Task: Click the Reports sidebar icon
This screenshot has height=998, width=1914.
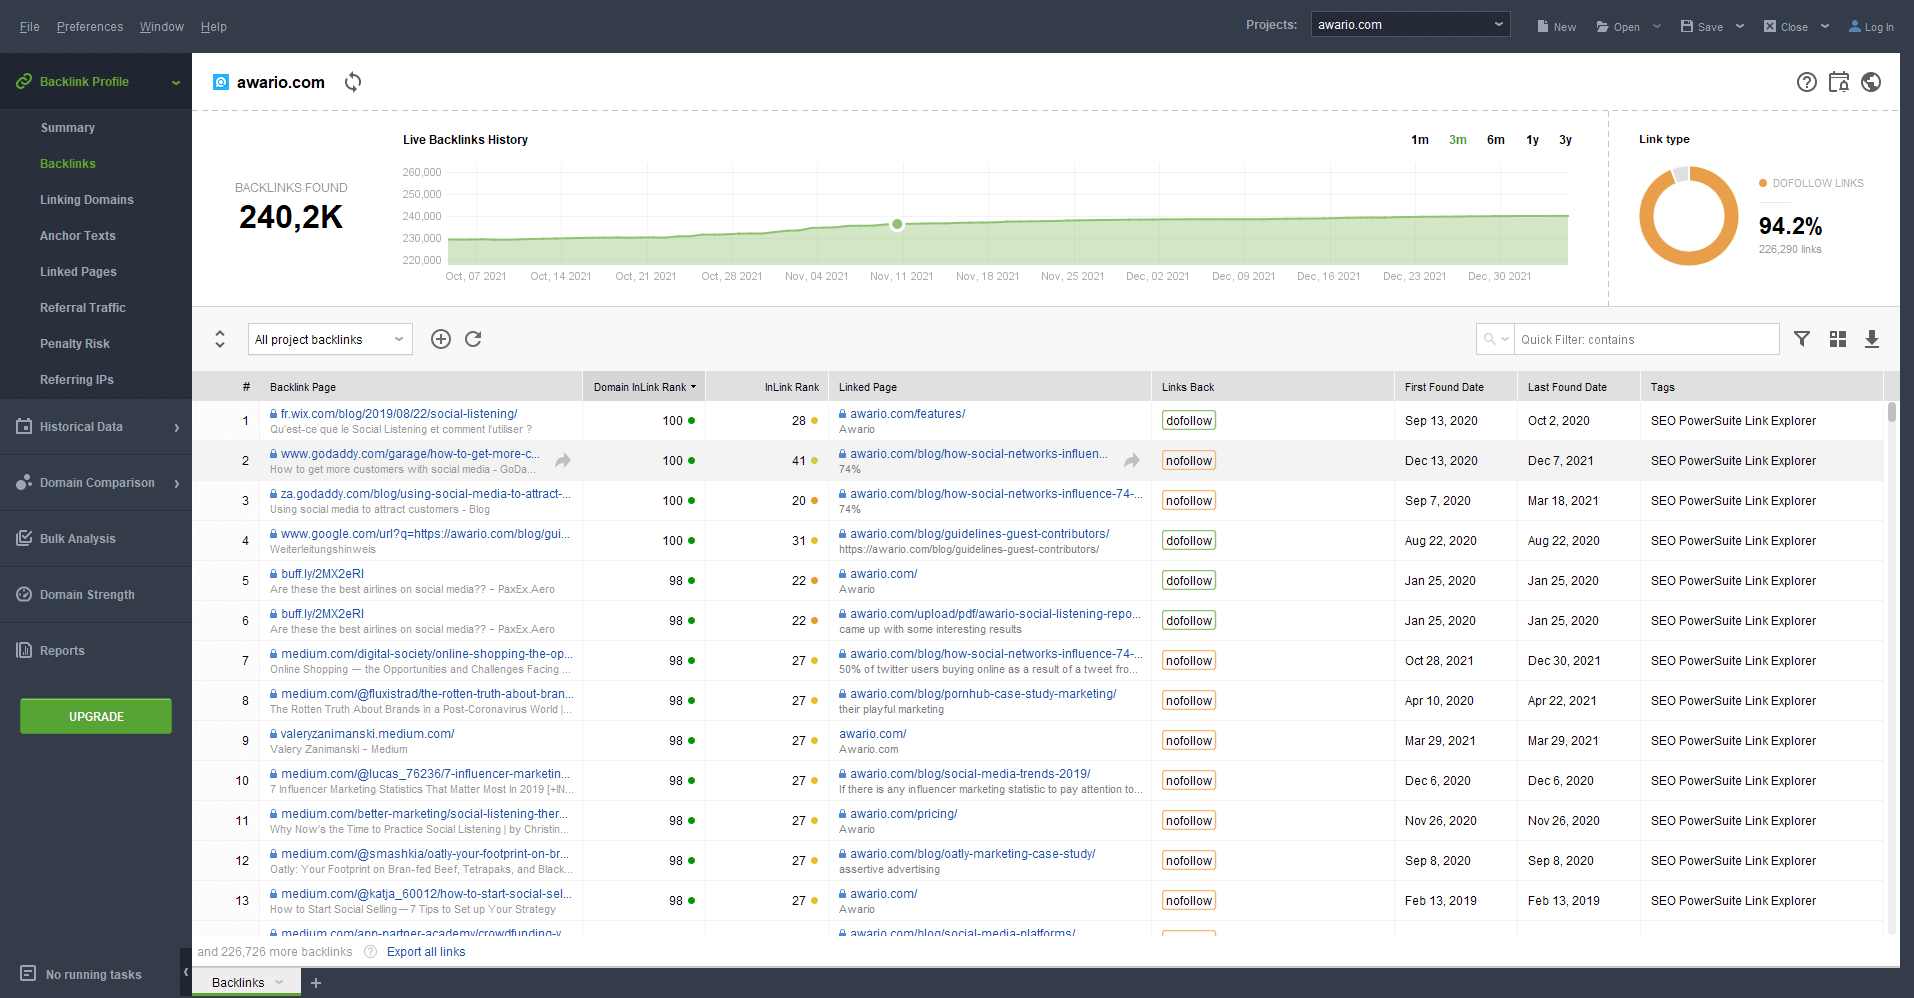Action: 24,650
